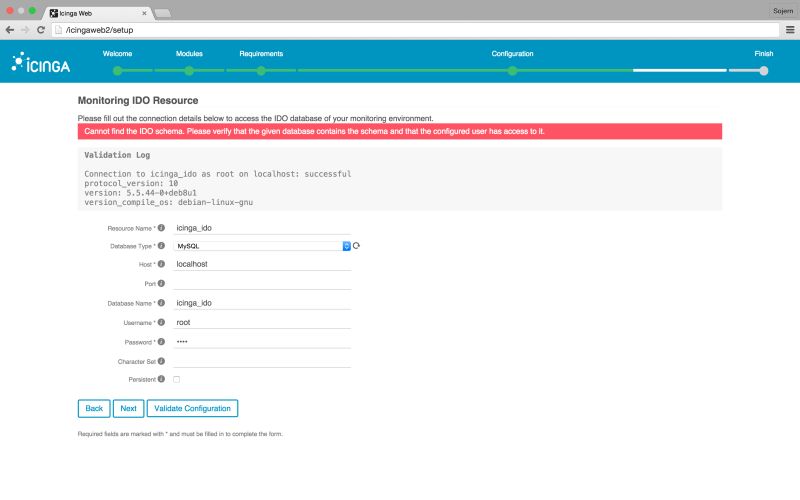Click the Validation Log heading
Screen dimensions: 800x500
(x=117, y=155)
